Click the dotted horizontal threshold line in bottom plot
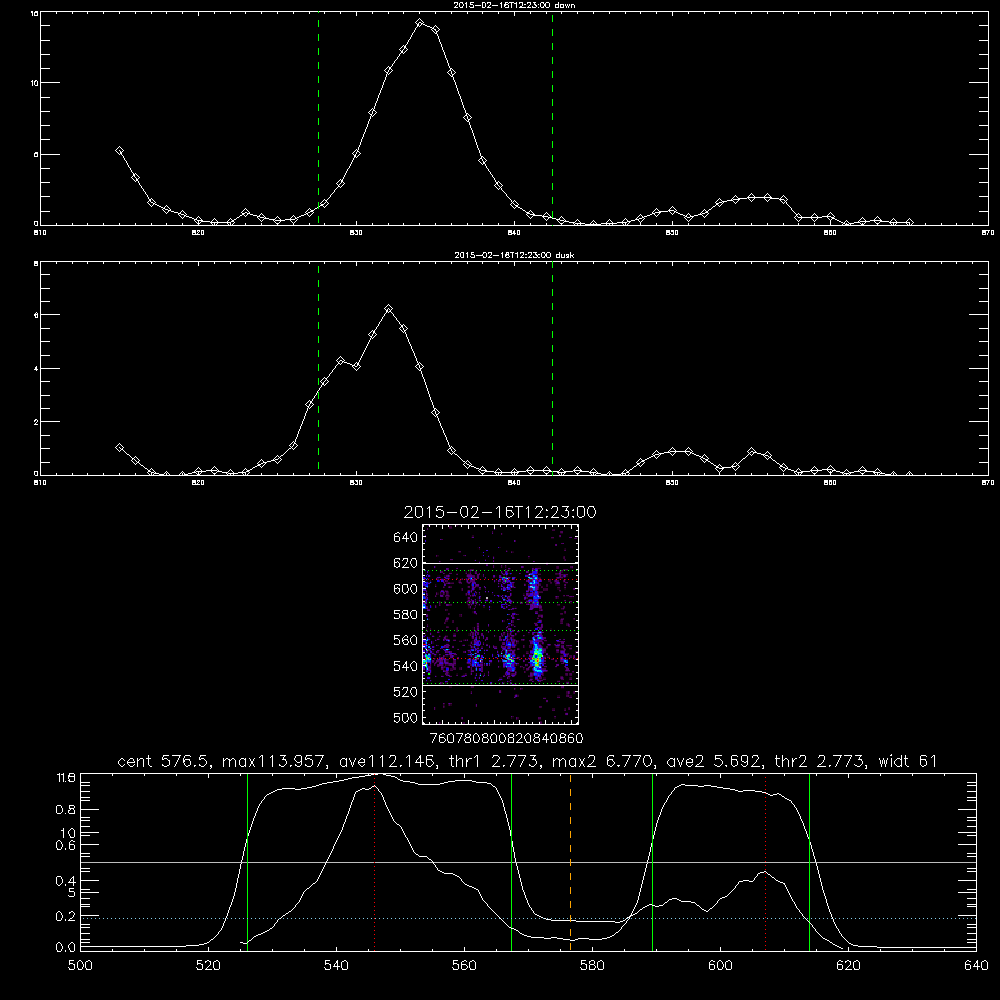This screenshot has height=1000, width=1000. tap(528, 918)
